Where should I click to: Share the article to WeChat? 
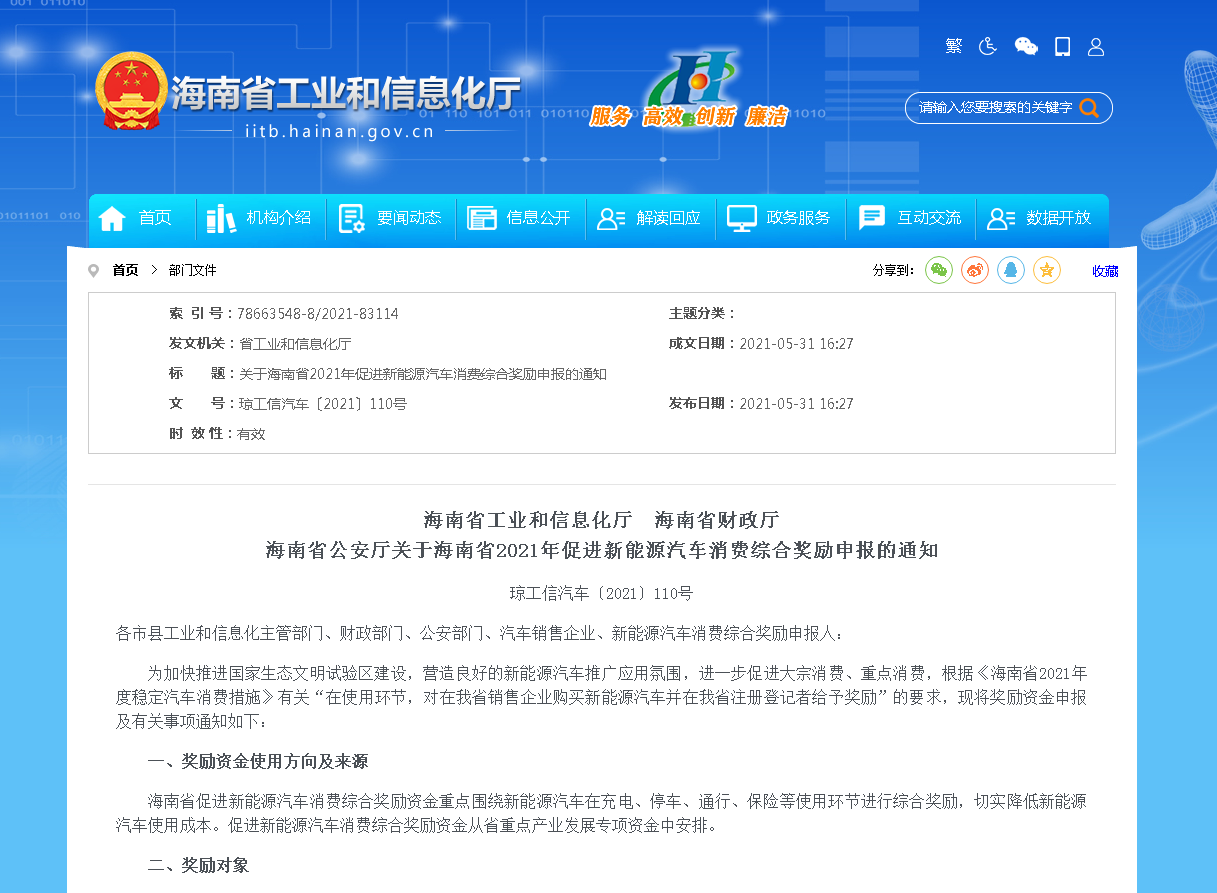(938, 270)
